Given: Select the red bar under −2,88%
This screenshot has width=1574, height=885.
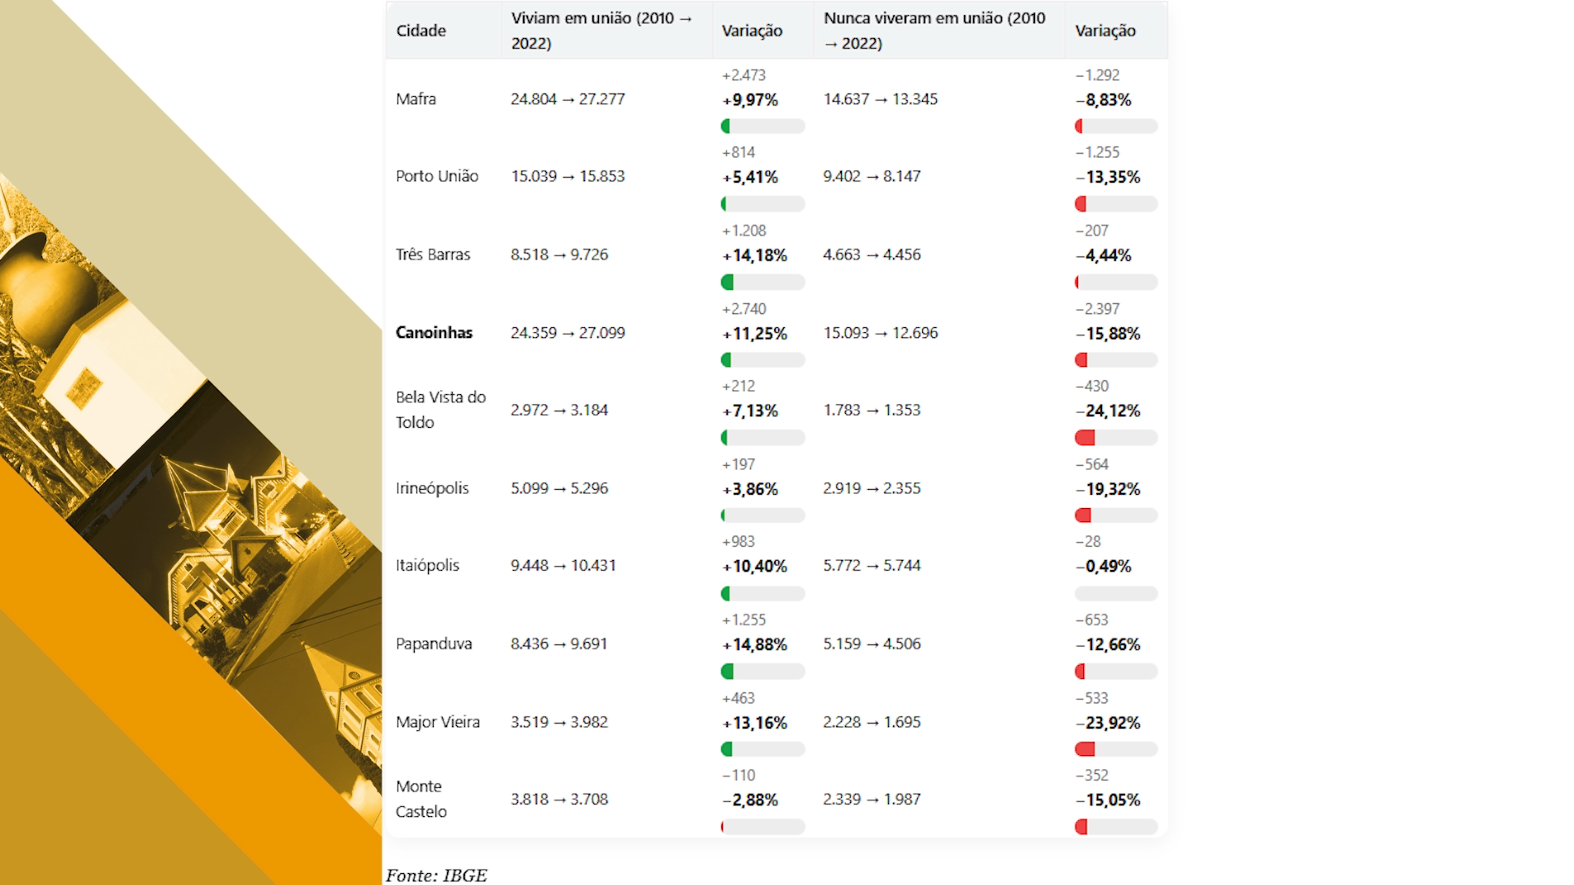Looking at the screenshot, I should coord(762,827).
